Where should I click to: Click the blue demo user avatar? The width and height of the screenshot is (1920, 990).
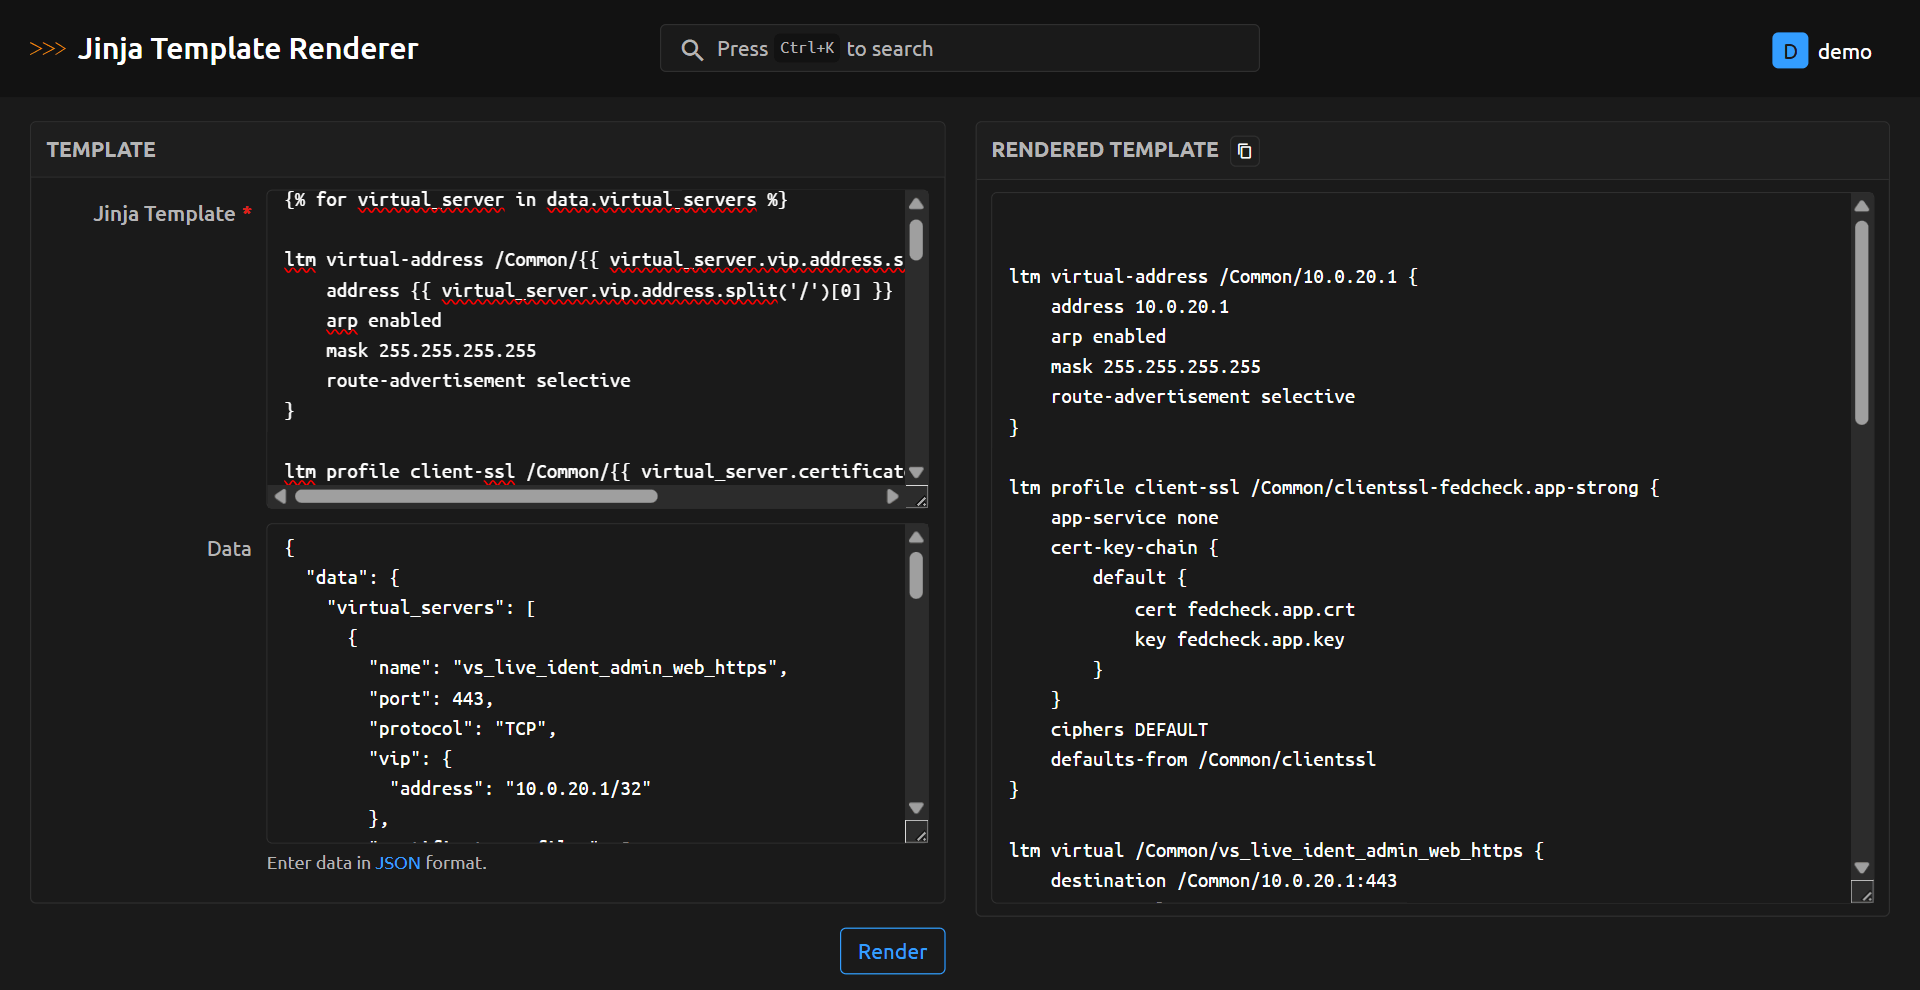[1789, 51]
